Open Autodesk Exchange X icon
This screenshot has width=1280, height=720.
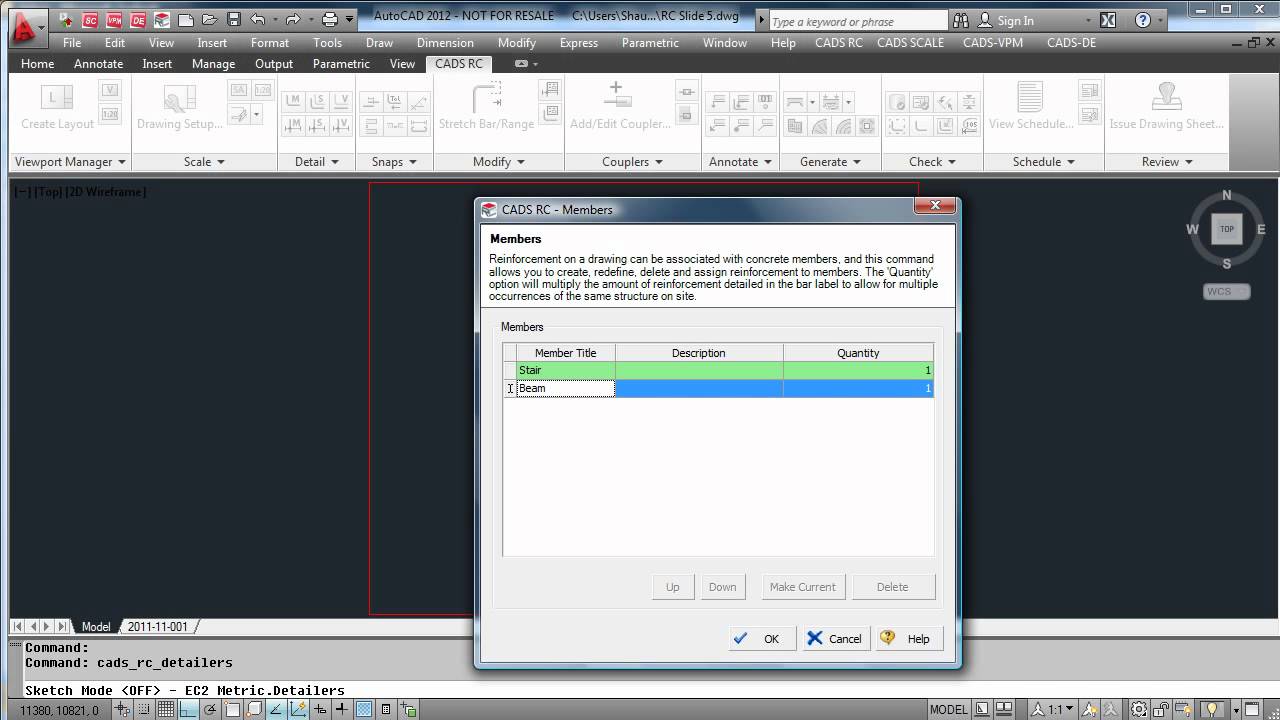1107,20
